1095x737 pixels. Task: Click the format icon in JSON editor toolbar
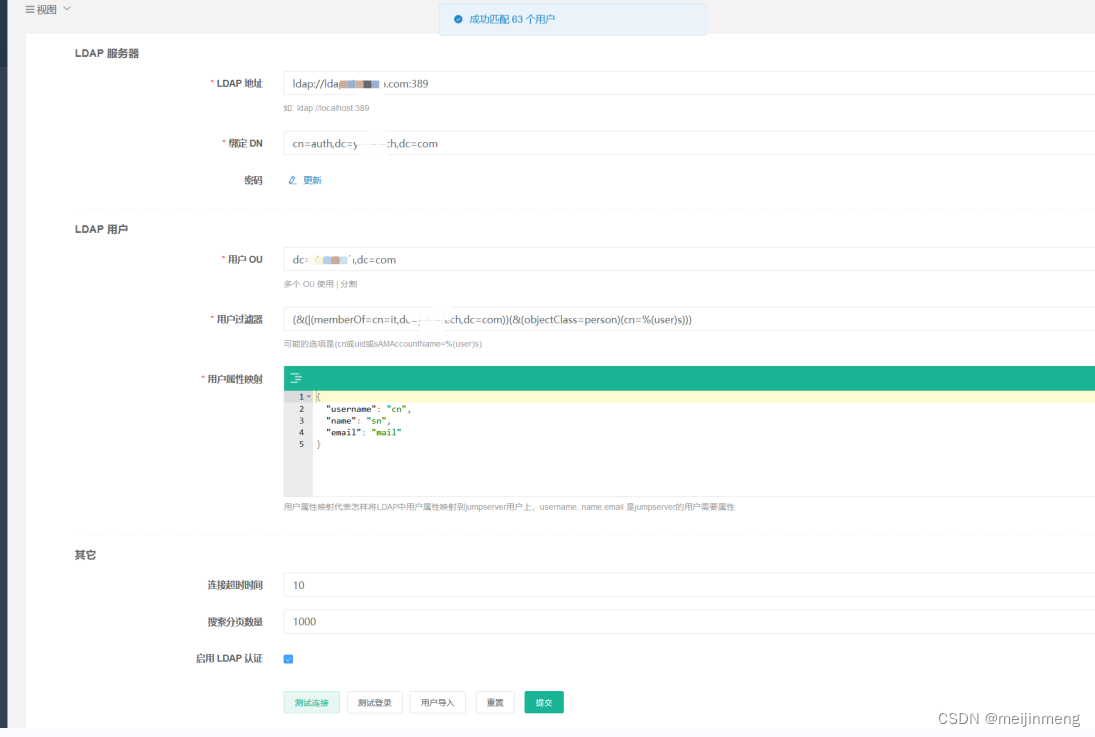[x=296, y=378]
